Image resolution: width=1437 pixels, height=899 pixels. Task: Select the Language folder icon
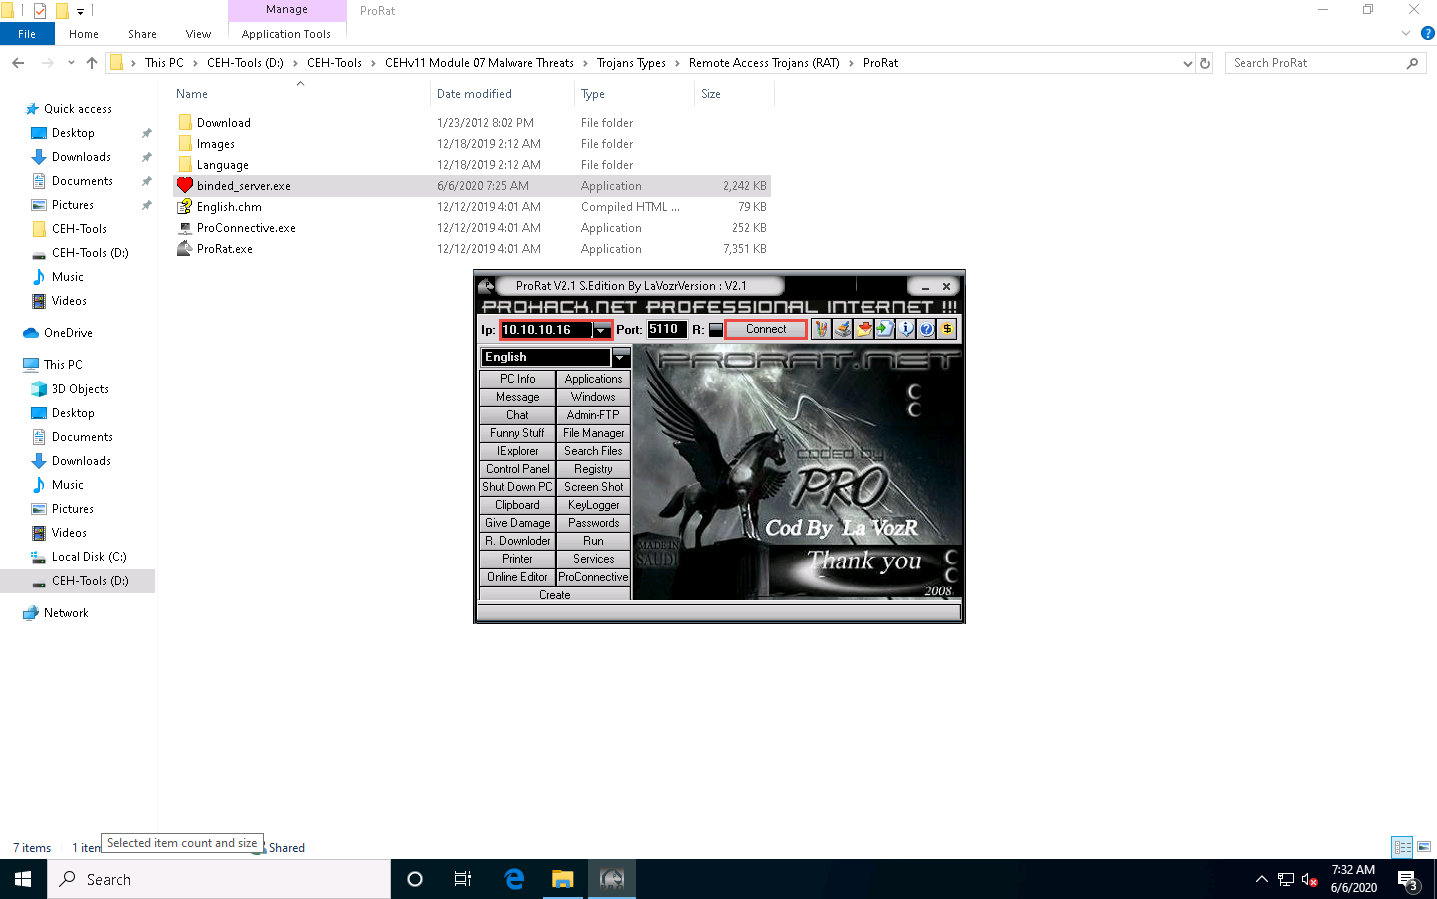coord(185,164)
